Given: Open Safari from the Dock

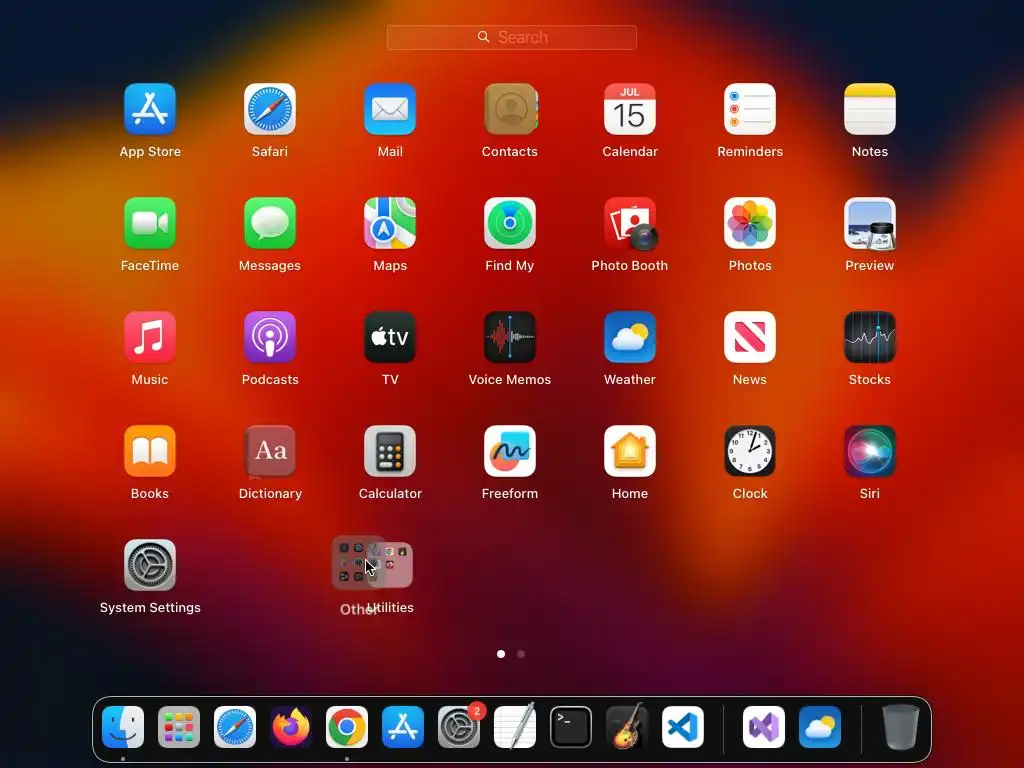Looking at the screenshot, I should (235, 727).
